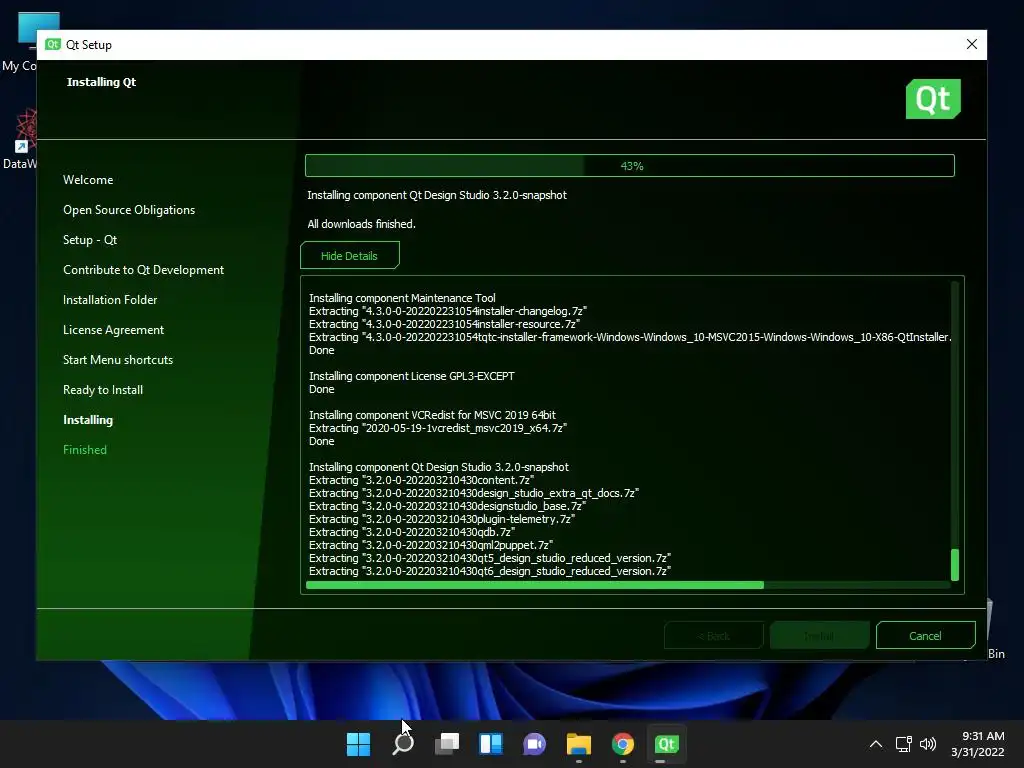Launch the Chat app from the taskbar
Viewport: 1024px width, 768px height.
pyautogui.click(x=534, y=744)
